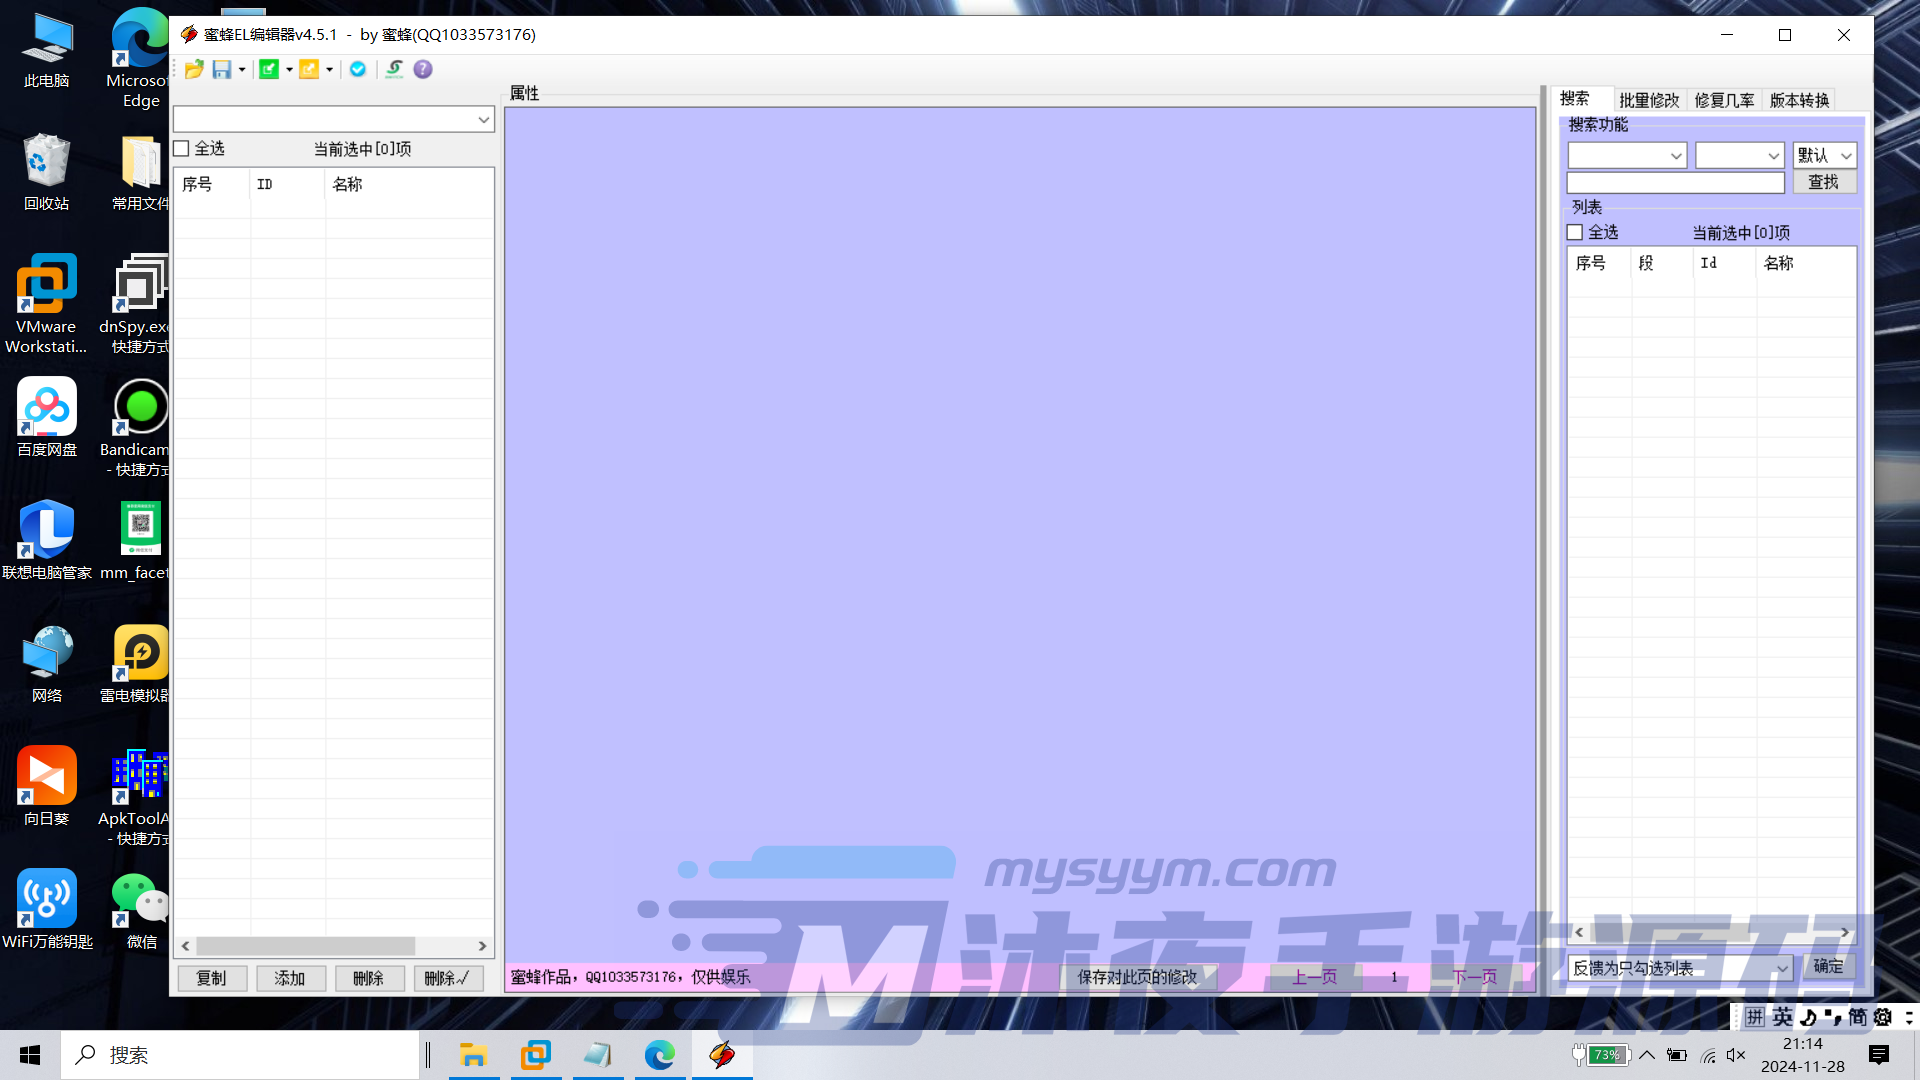Switch to the 版本转换 tab
1920x1080 pixels.
[x=1798, y=100]
